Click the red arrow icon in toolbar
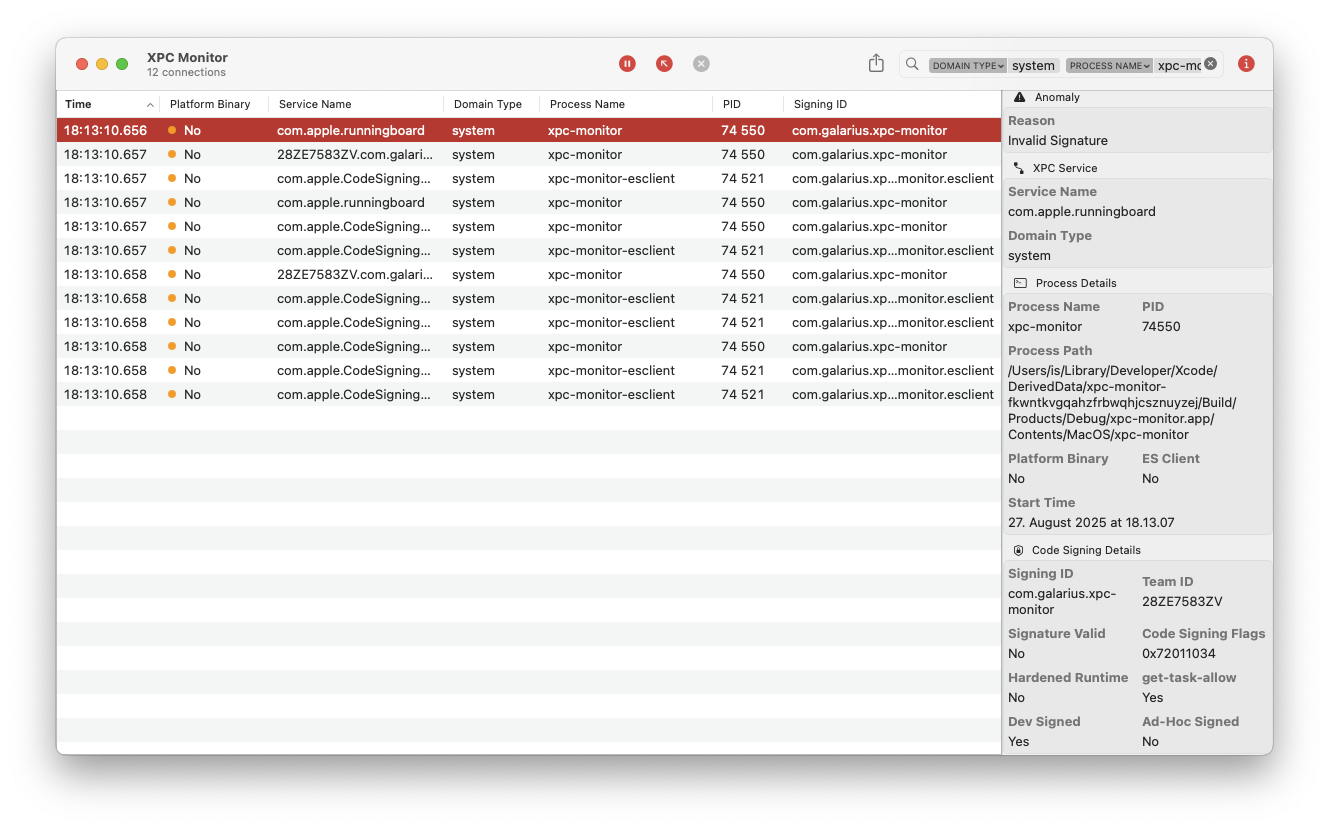This screenshot has height=829, width=1329. [664, 63]
